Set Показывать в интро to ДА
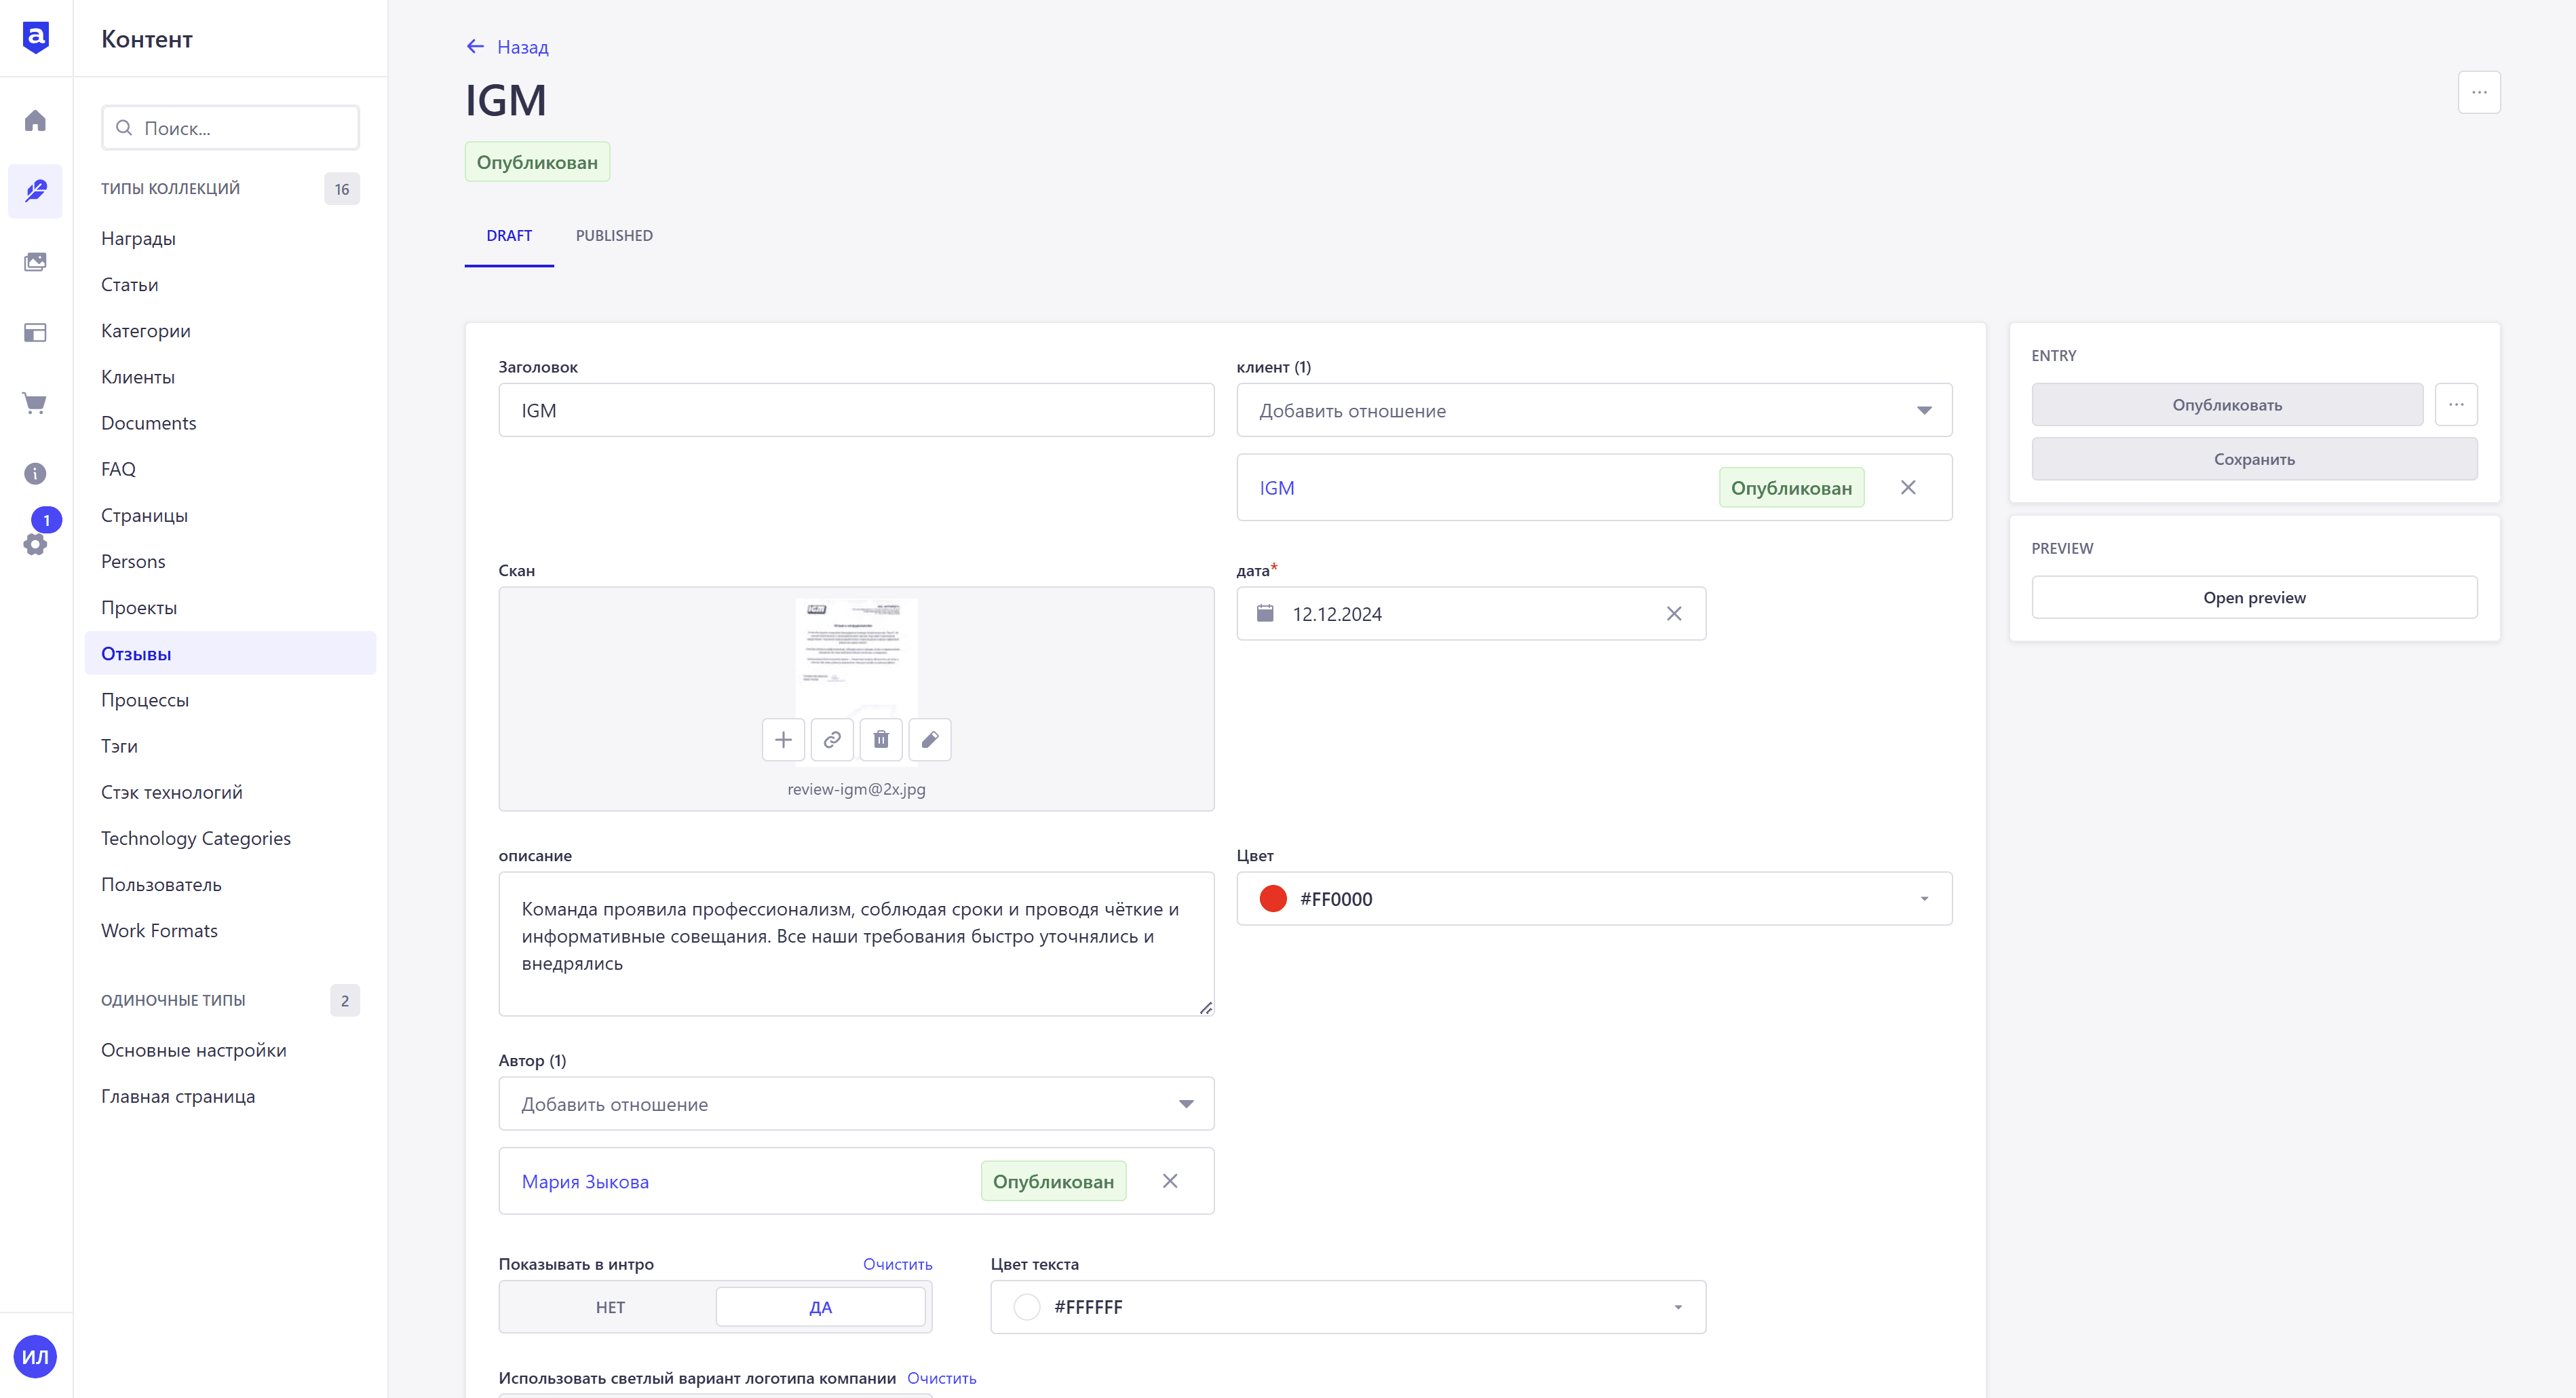This screenshot has width=2576, height=1398. click(820, 1307)
